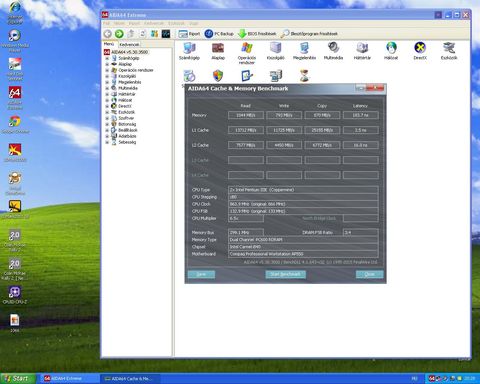The height and width of the screenshot is (384, 480).
Task: Open the Operációs rendszer icon in main pane
Action: click(247, 53)
